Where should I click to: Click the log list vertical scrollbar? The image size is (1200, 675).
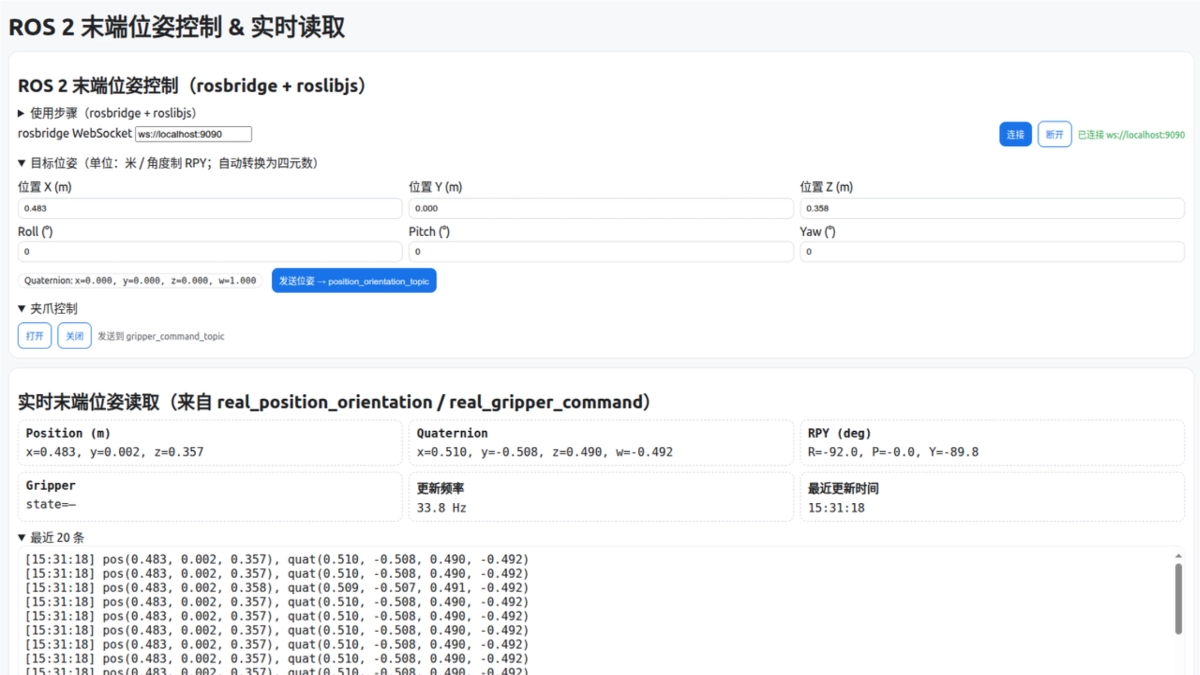point(1177,600)
